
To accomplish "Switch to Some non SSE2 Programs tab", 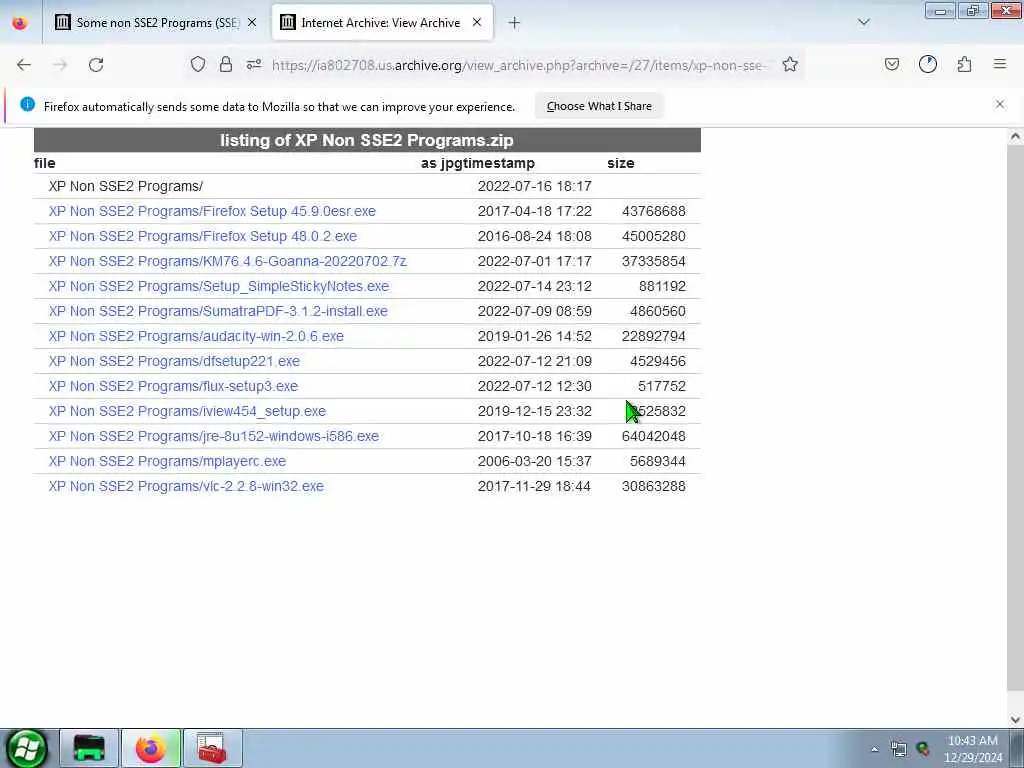I will (x=157, y=23).
